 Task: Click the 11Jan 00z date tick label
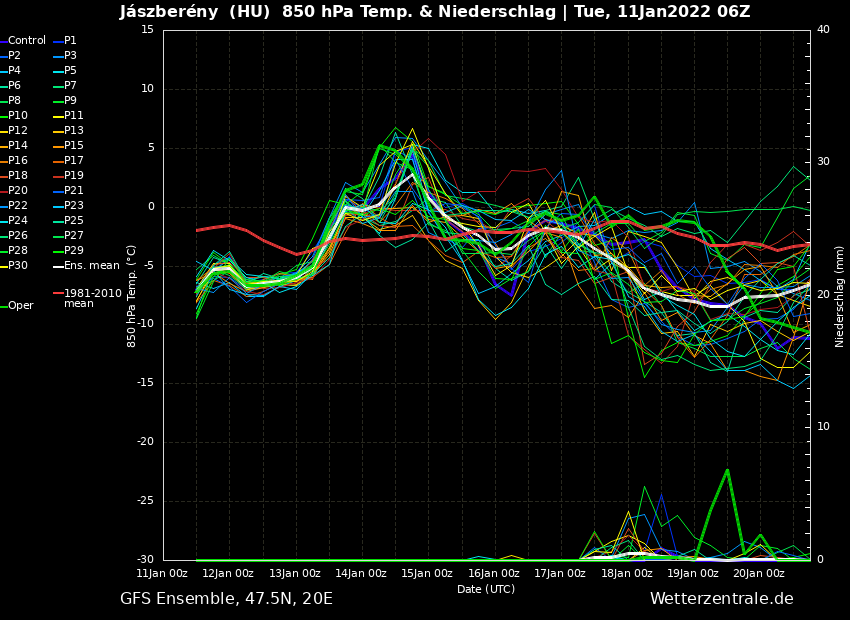(162, 574)
